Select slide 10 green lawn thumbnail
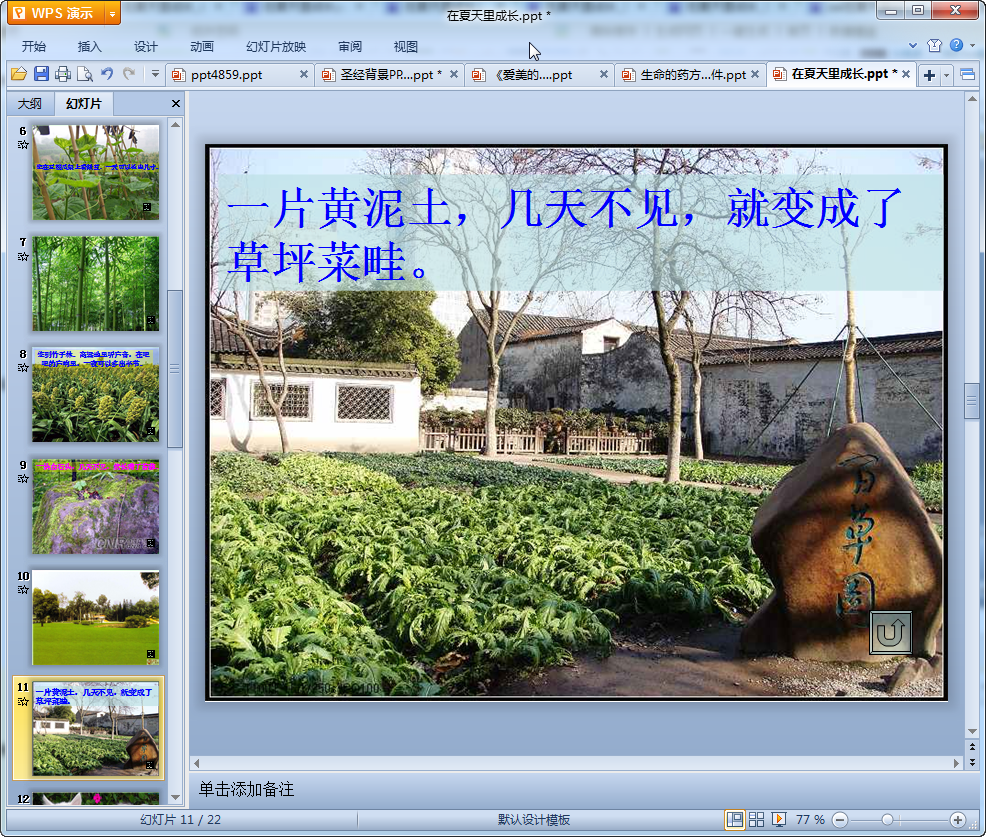The image size is (986, 837). coord(96,618)
